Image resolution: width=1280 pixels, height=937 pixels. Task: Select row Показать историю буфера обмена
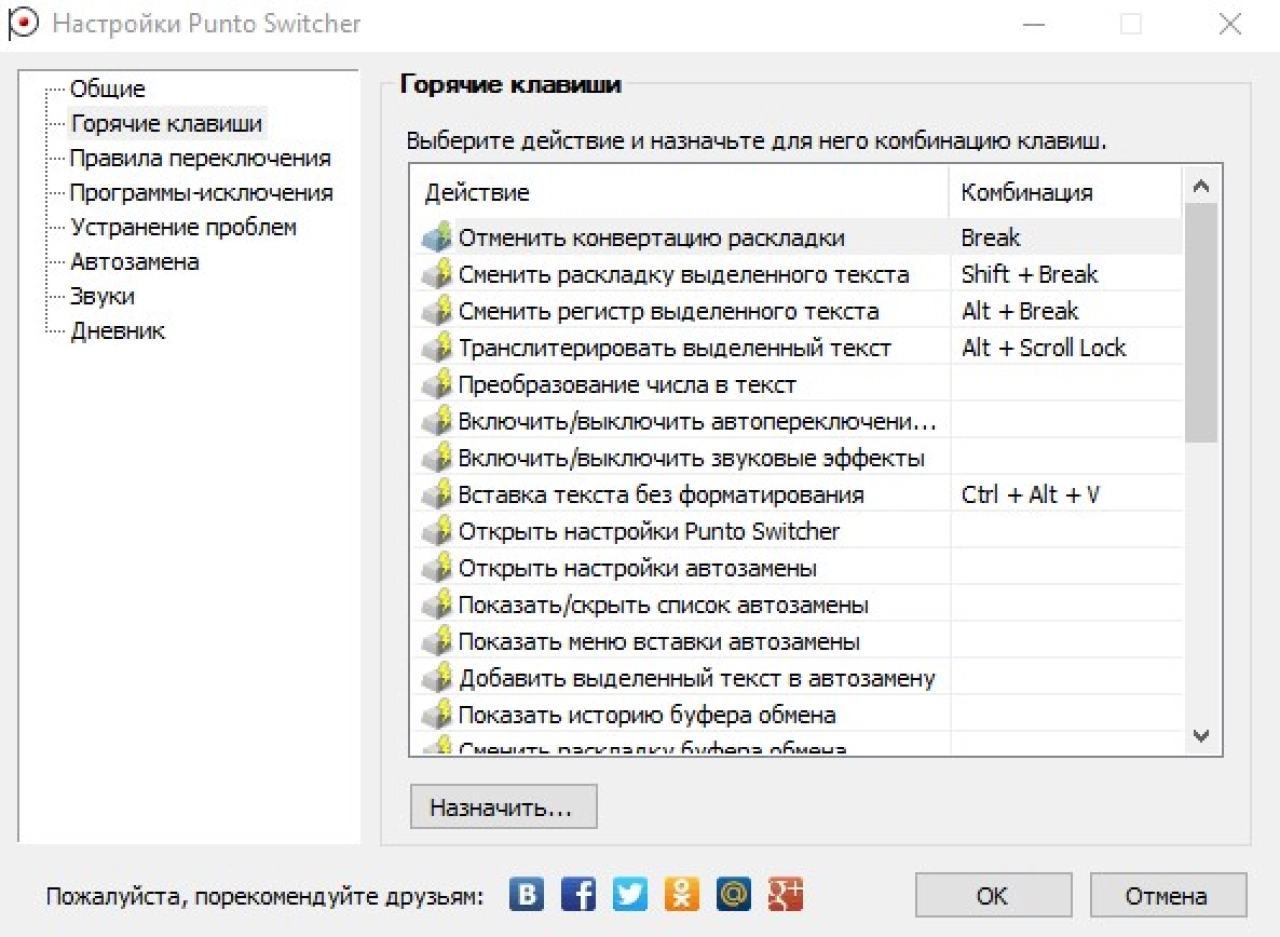coord(796,715)
